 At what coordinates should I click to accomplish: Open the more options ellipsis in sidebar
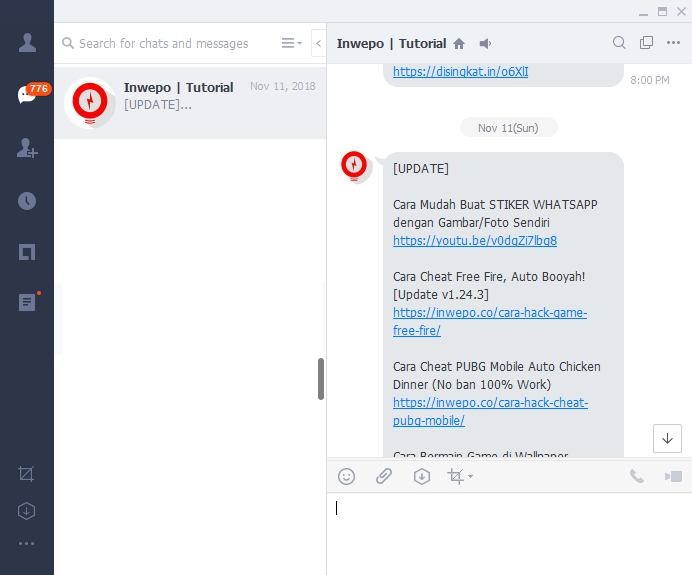pos(27,543)
